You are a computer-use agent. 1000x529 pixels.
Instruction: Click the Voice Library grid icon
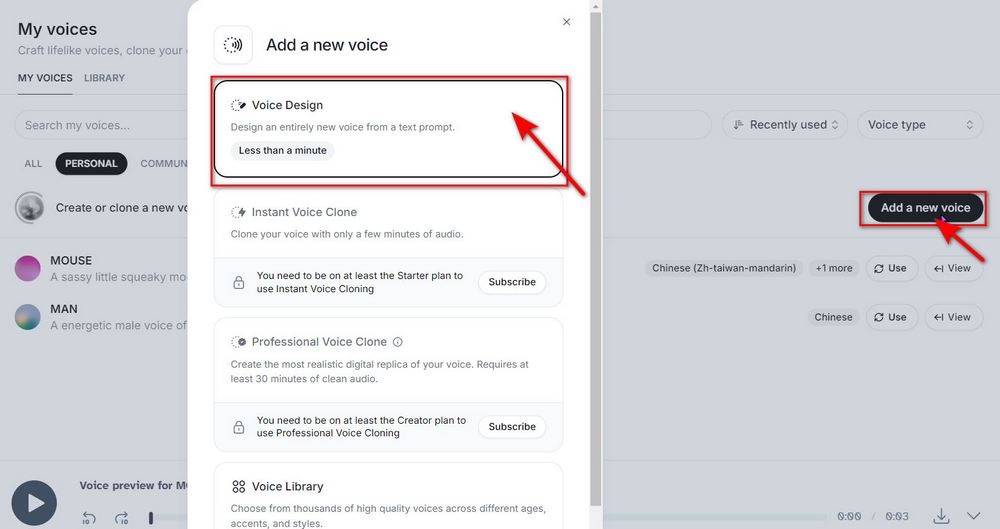click(x=239, y=487)
